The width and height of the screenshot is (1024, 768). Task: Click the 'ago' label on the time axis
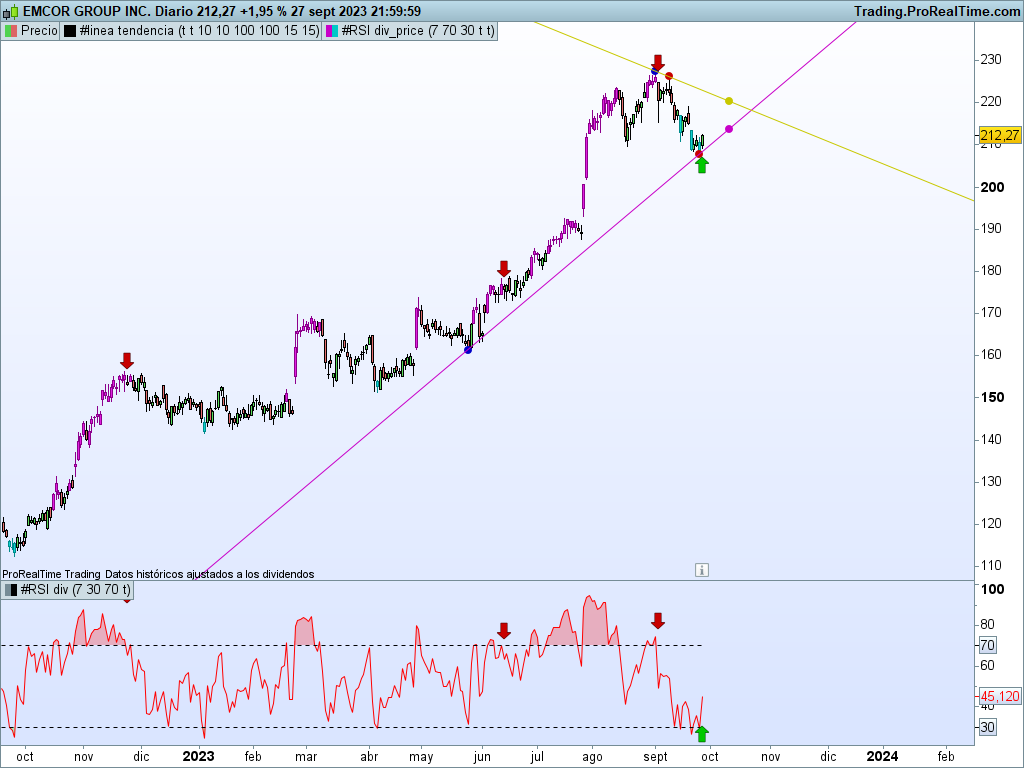(592, 757)
